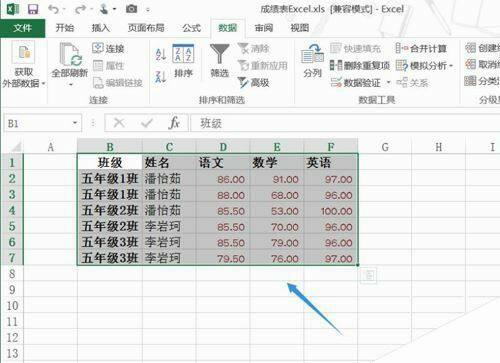Click cell B1 containing 班级
This screenshot has width=500, height=363.
pos(110,163)
